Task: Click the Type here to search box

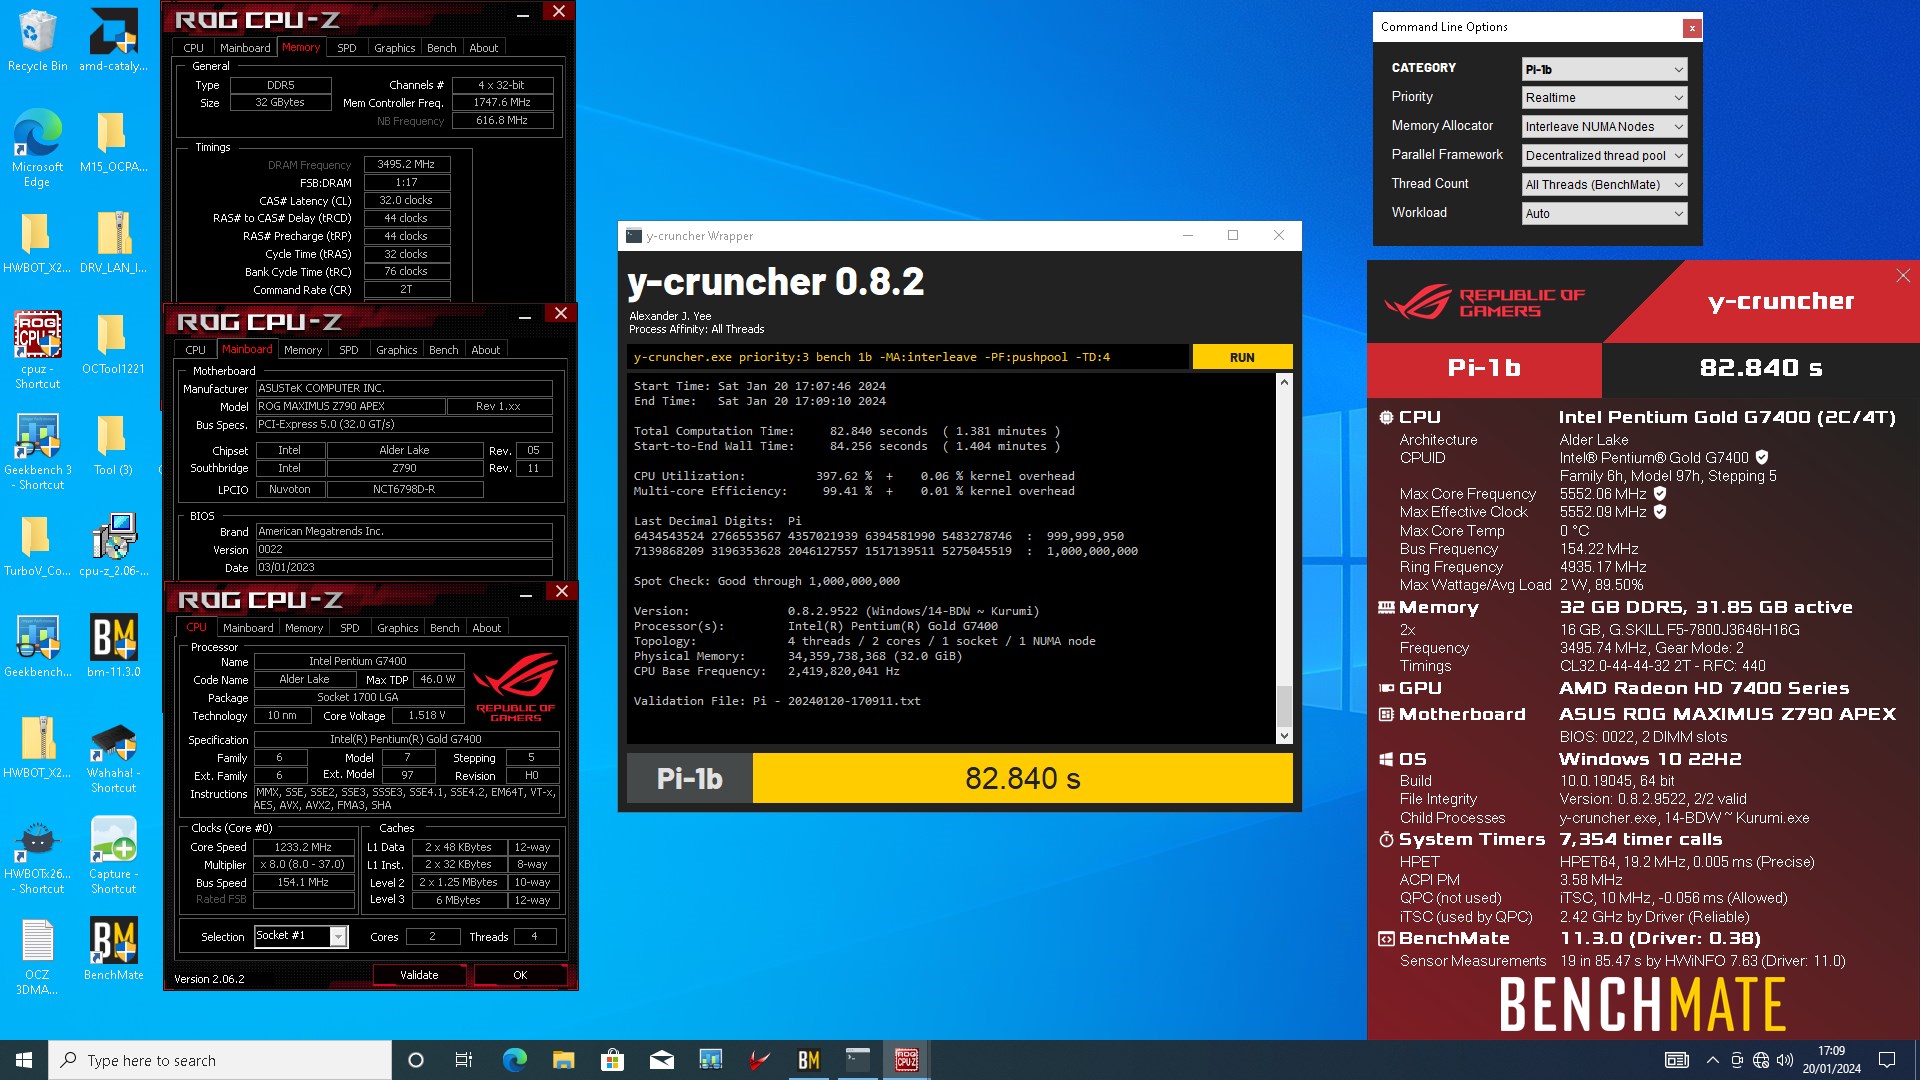Action: [x=220, y=1060]
